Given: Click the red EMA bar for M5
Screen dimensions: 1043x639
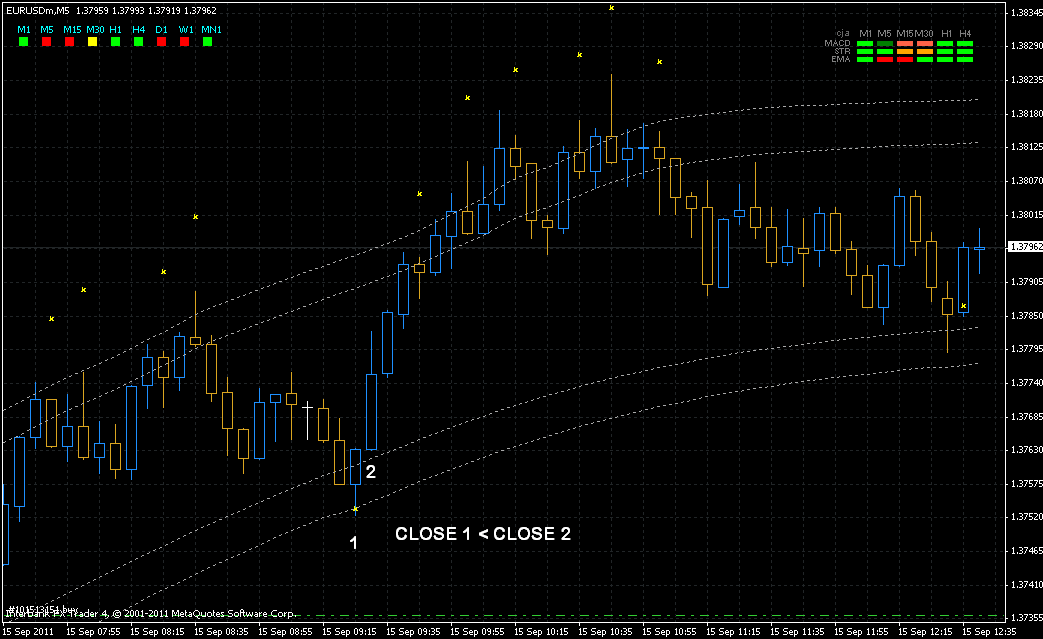Looking at the screenshot, I should [885, 59].
